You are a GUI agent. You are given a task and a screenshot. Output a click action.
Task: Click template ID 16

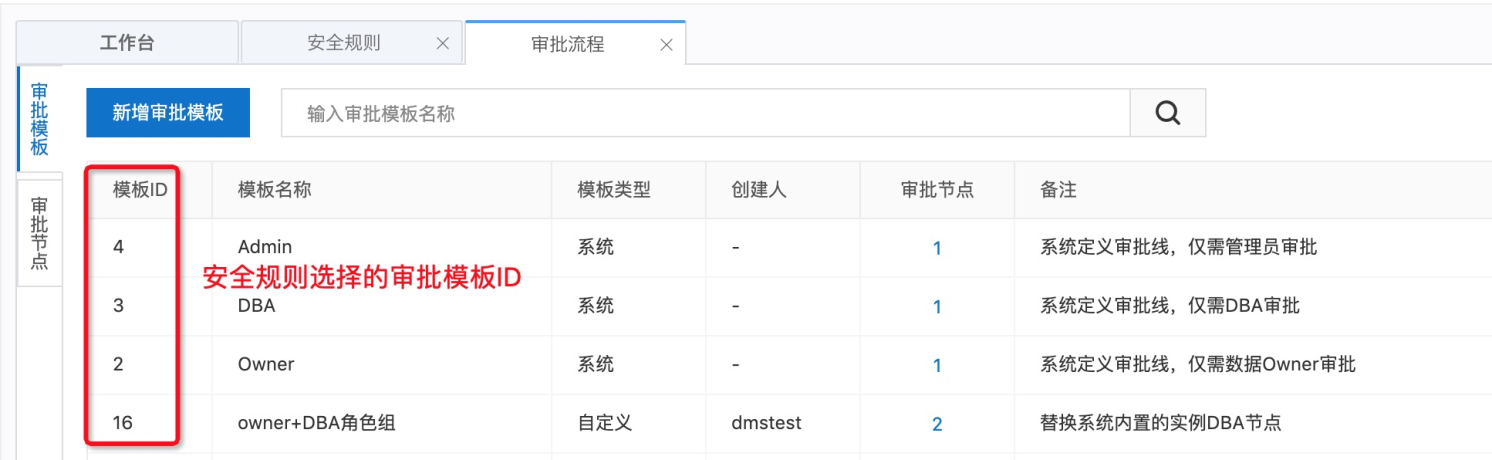coord(122,423)
